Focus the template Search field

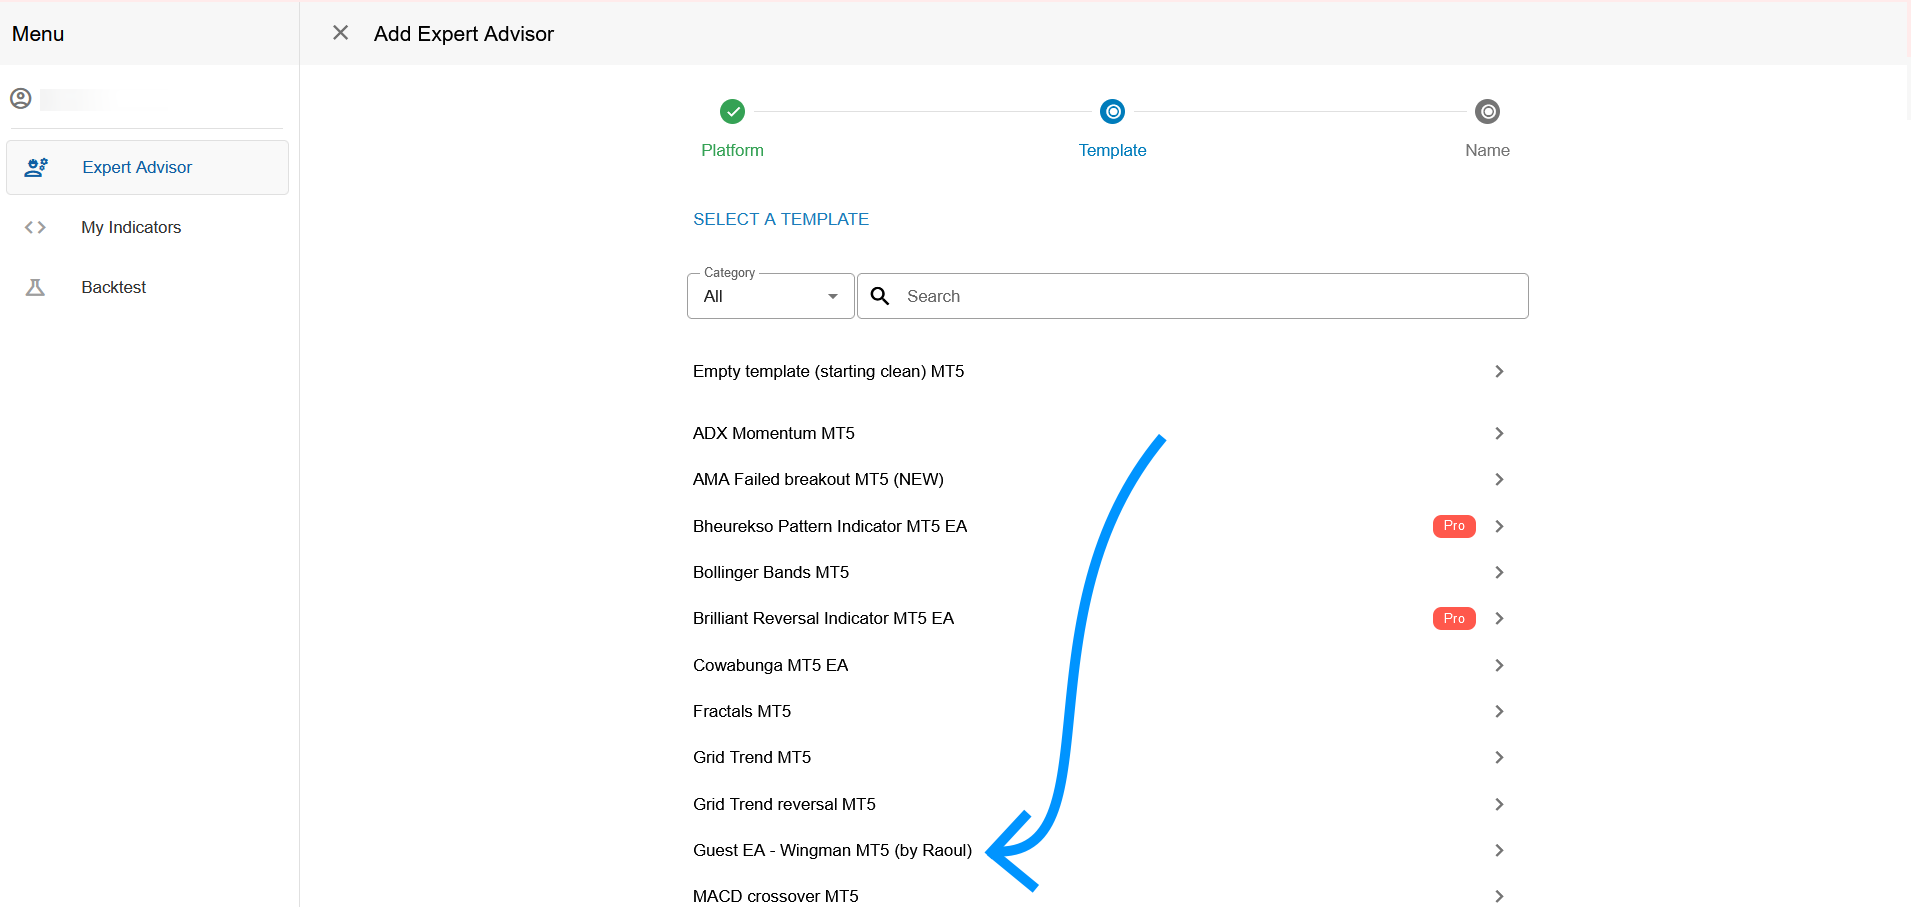click(x=1192, y=296)
